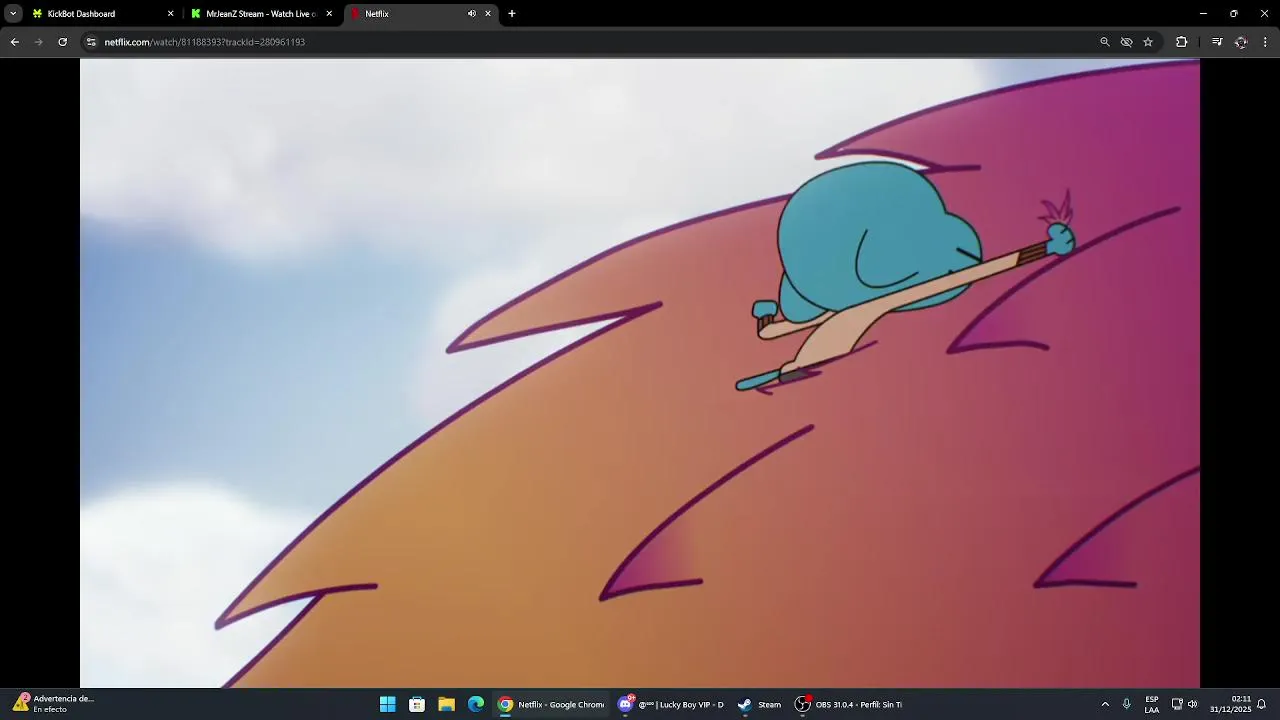Screen dimensions: 1280x720
Task: Focus Netflix - Google Chrome taskbar button
Action: tap(551, 704)
